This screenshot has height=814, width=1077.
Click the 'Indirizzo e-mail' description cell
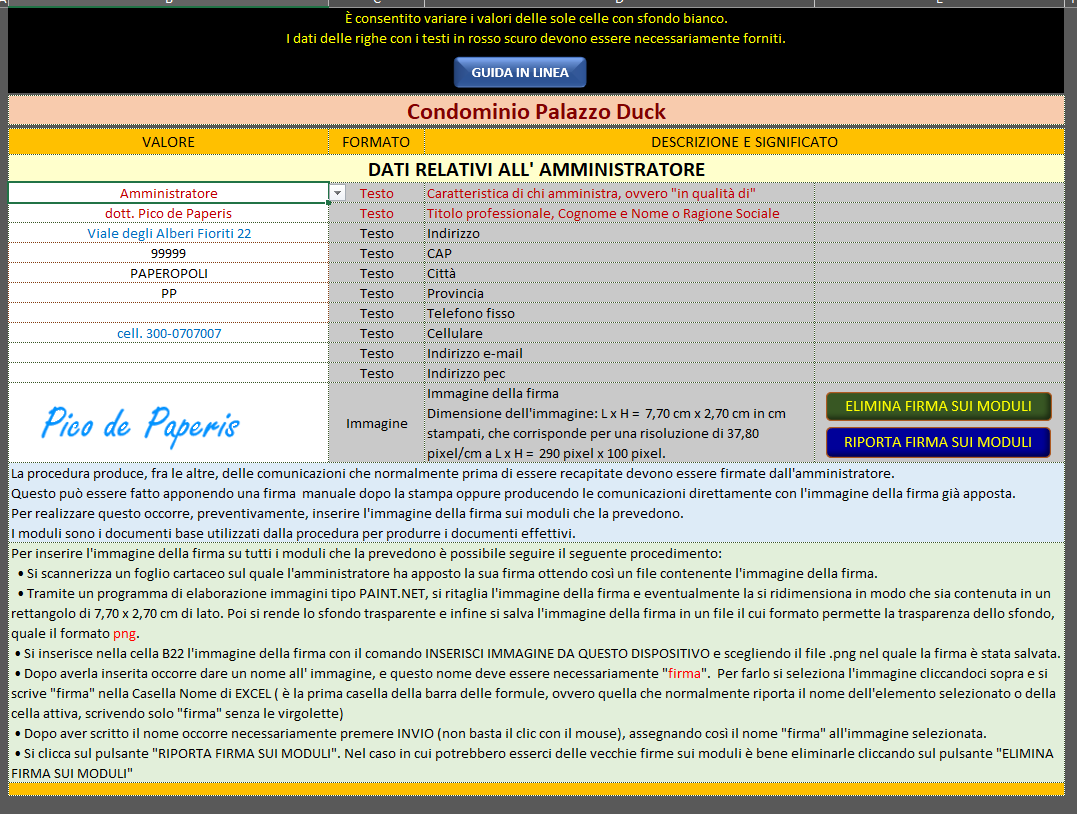(x=620, y=353)
